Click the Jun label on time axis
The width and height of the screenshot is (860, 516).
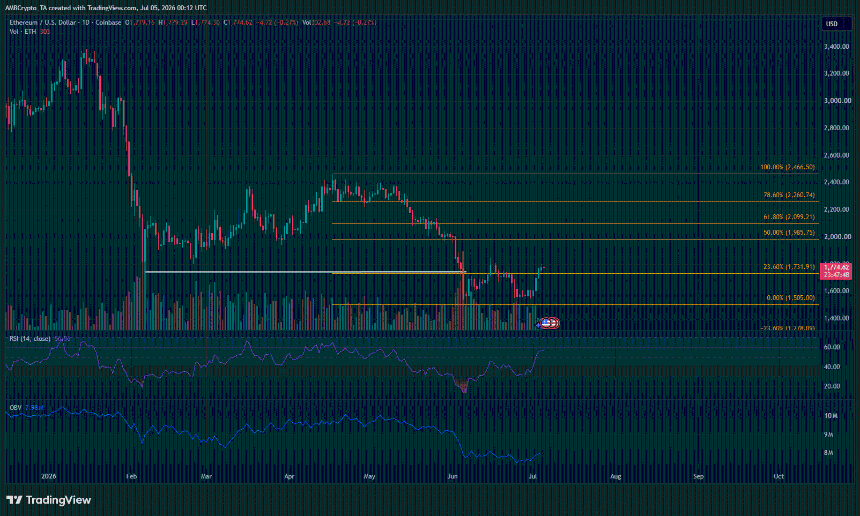(452, 477)
